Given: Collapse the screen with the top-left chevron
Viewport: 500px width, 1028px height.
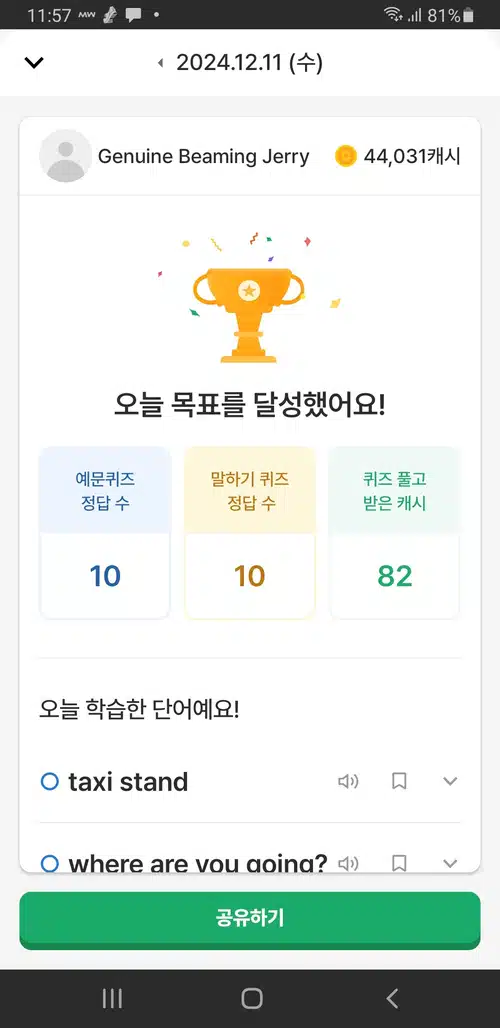Looking at the screenshot, I should 33,63.
